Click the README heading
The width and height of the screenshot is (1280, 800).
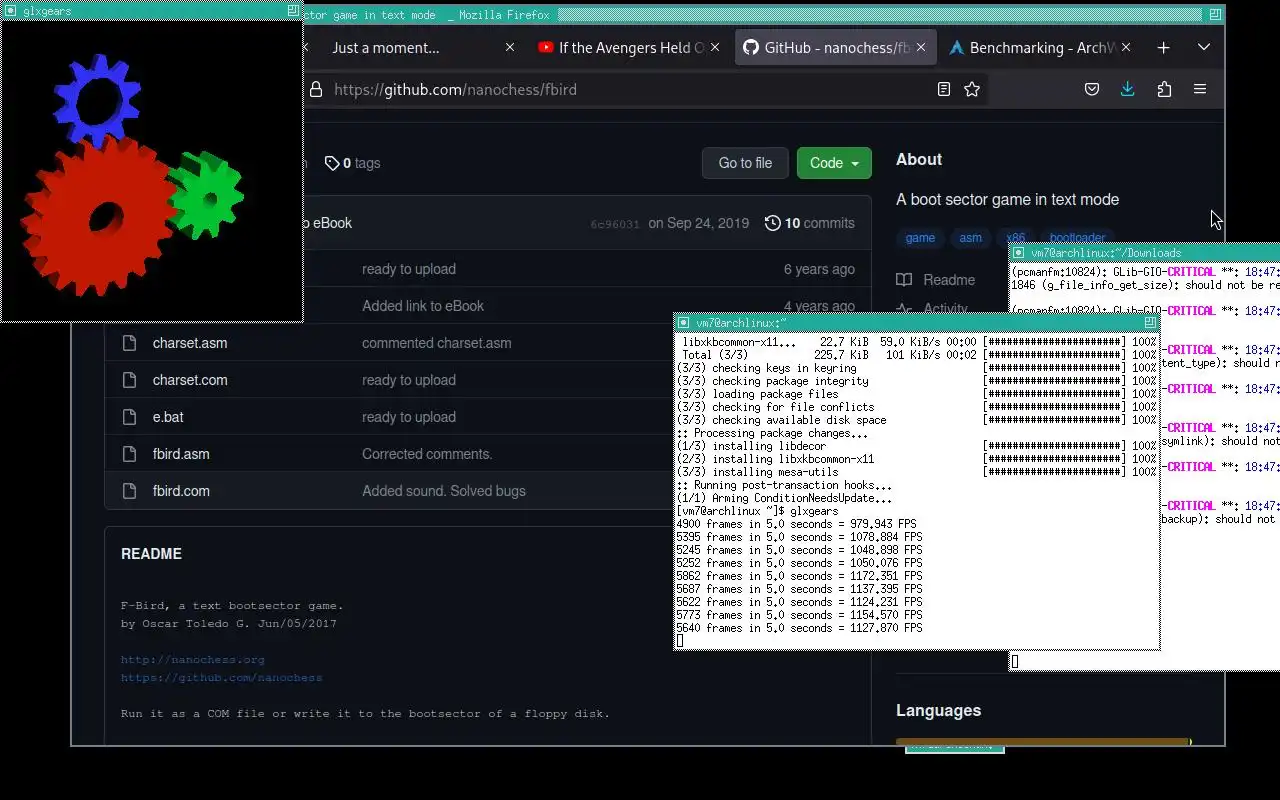click(151, 554)
